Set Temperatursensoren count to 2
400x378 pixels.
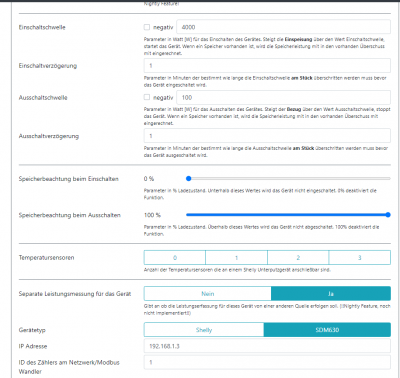point(298,258)
